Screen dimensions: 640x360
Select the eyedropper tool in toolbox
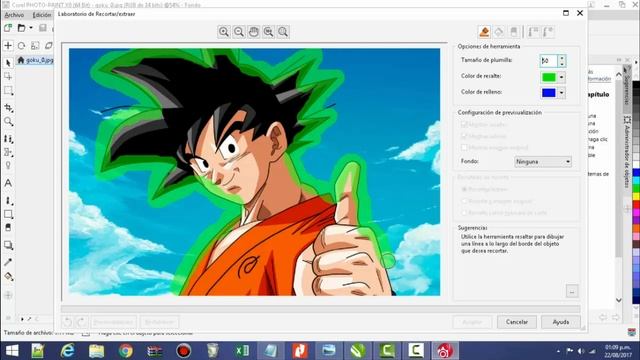[x=8, y=262]
